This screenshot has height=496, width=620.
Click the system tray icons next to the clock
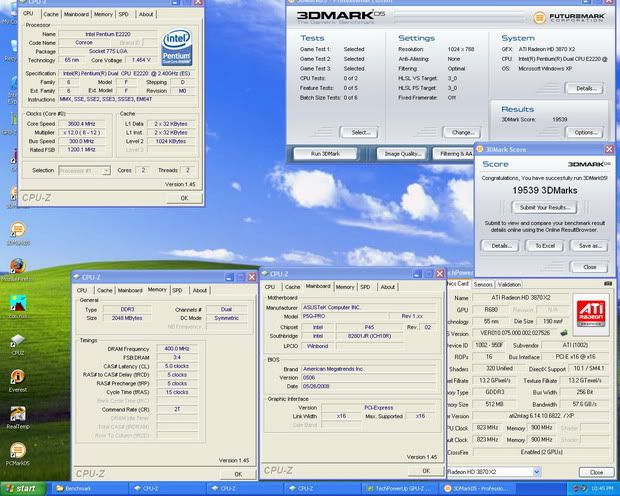(579, 489)
